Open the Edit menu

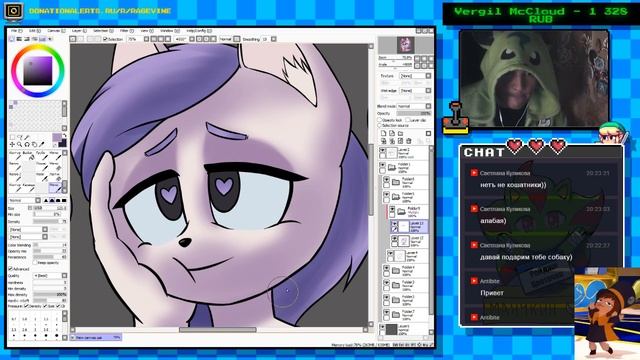[34, 31]
